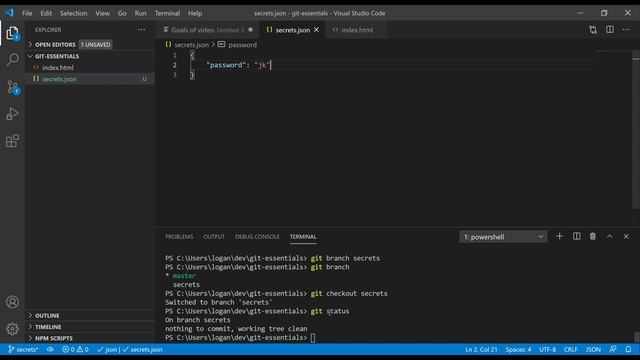Close the secrets.json tab
Screen dimensions: 640x360
point(316,30)
